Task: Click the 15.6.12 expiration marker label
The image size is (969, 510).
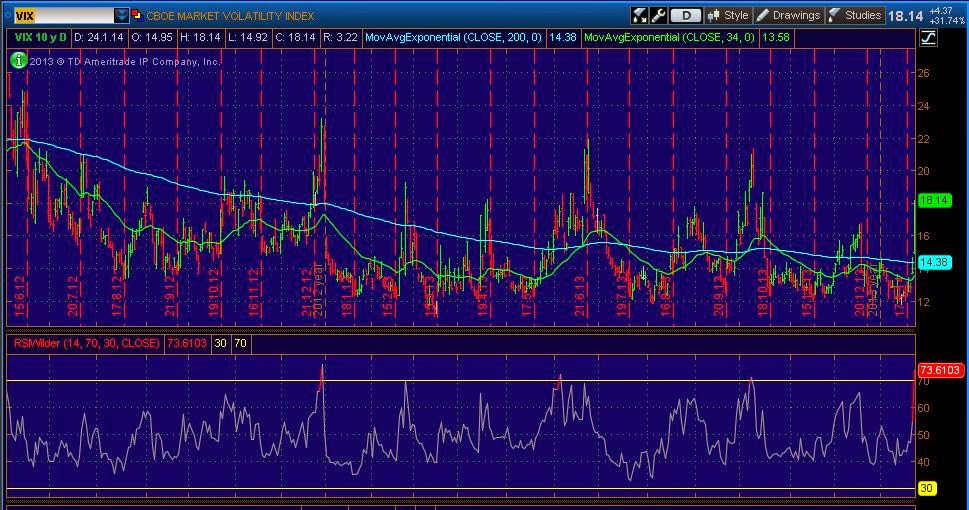Action: [20, 296]
